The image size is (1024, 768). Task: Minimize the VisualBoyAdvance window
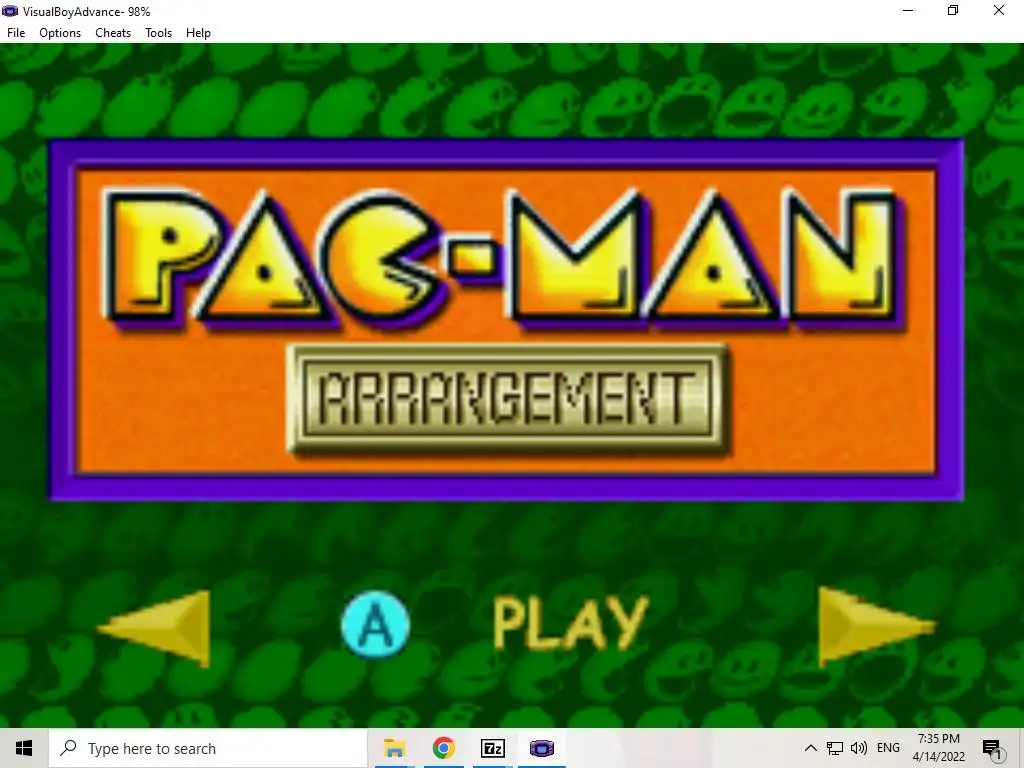point(908,10)
